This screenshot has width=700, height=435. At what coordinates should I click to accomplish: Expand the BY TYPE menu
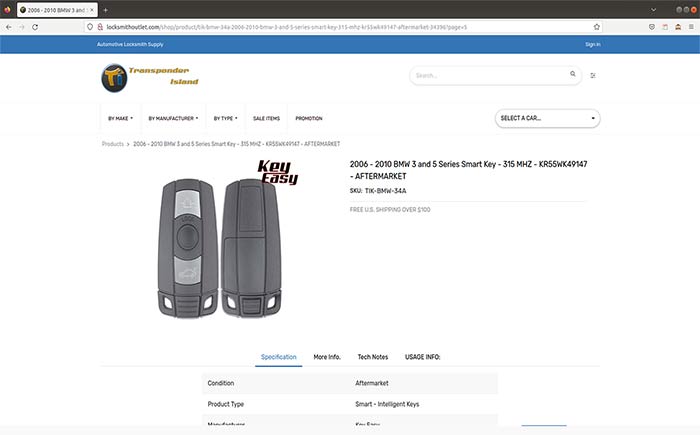225,118
